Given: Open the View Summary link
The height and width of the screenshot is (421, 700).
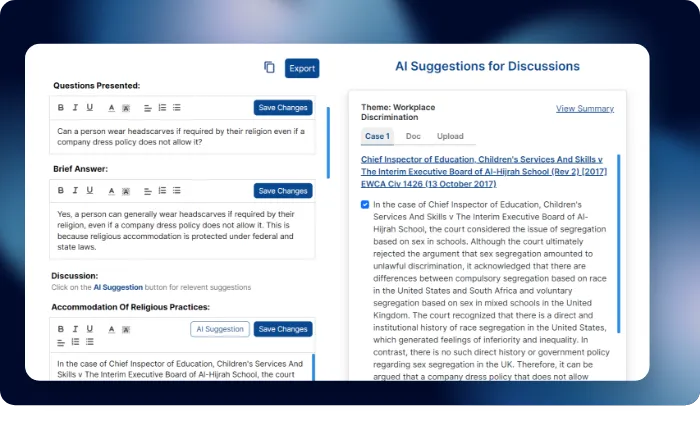Looking at the screenshot, I should click(585, 108).
